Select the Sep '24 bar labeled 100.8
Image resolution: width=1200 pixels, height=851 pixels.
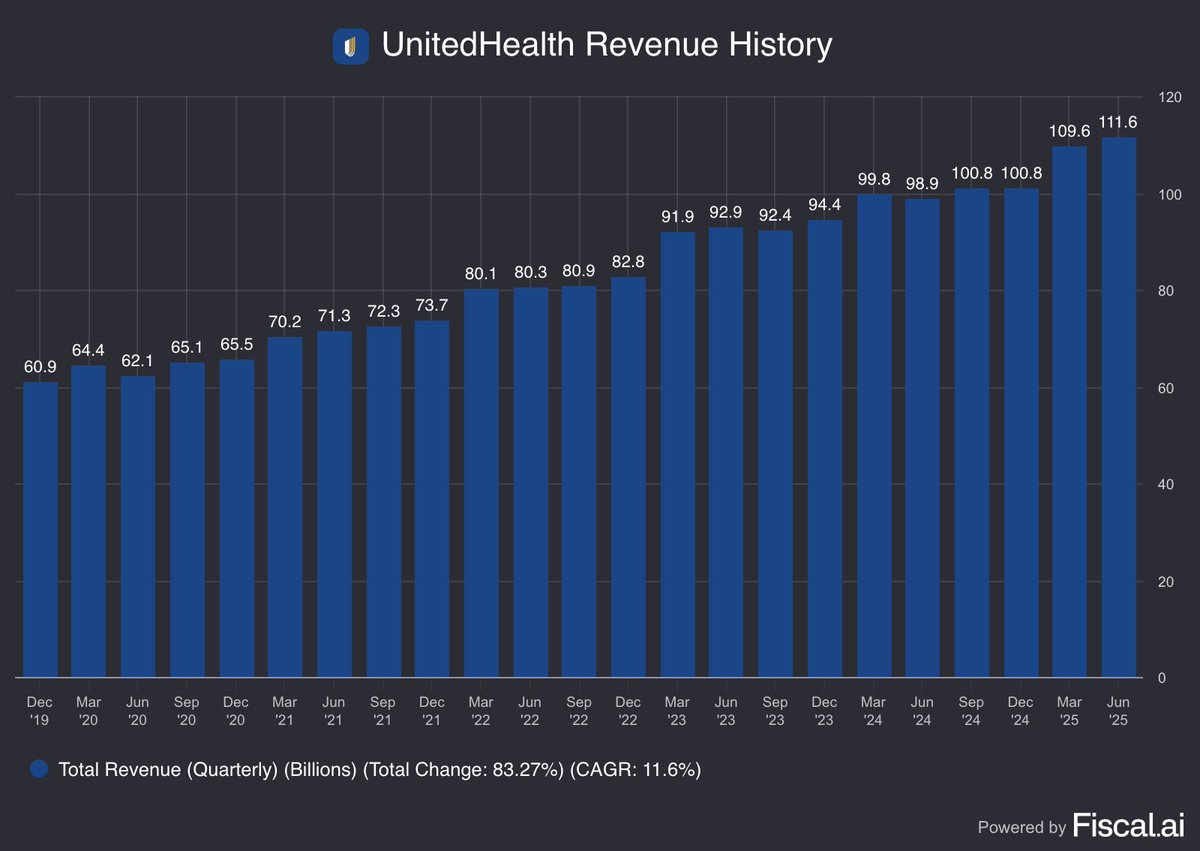973,433
